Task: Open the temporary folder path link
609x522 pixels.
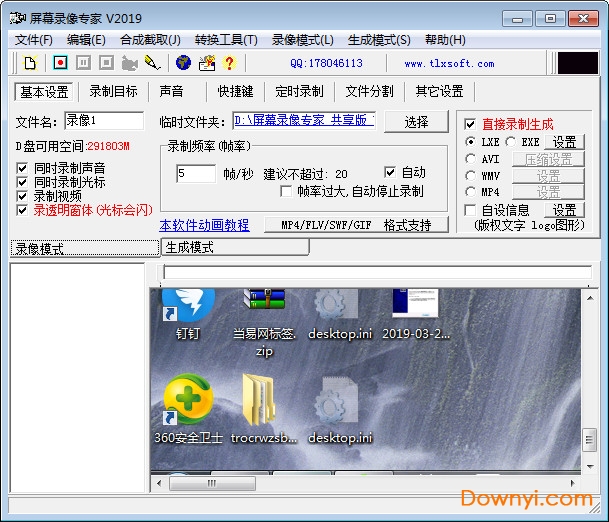Action: 304,120
